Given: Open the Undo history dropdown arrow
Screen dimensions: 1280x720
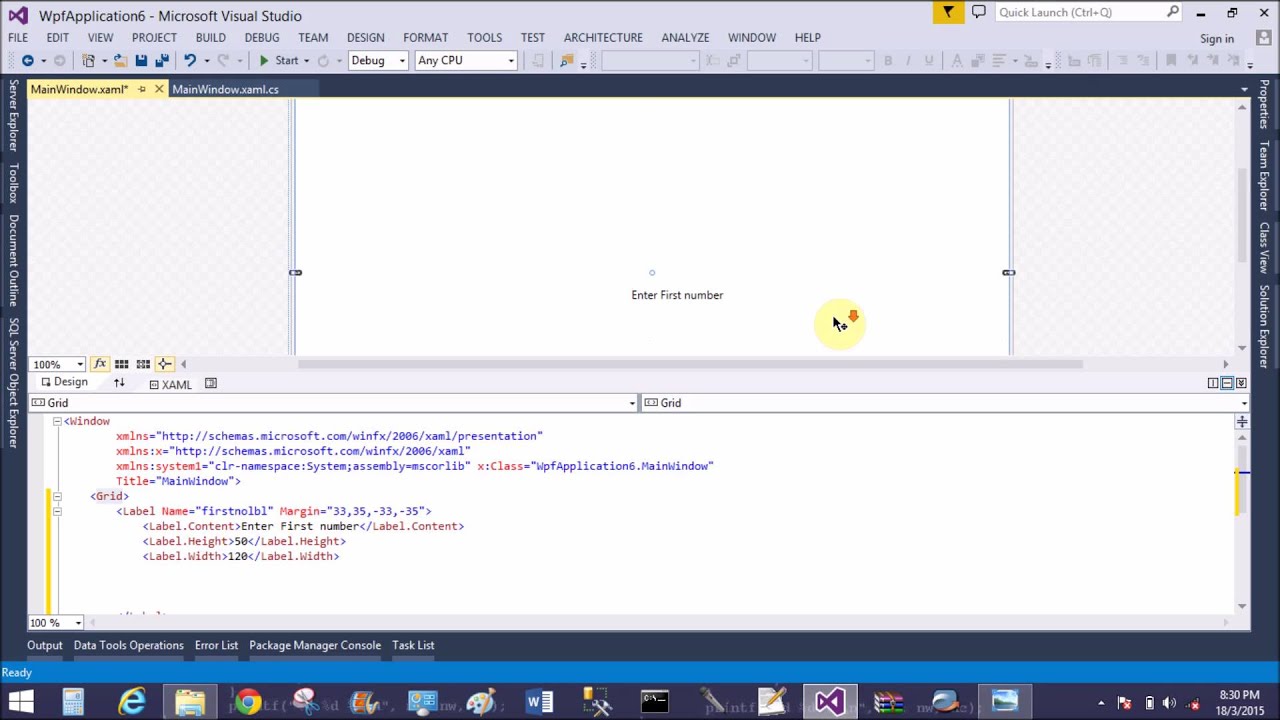Looking at the screenshot, I should click(206, 61).
